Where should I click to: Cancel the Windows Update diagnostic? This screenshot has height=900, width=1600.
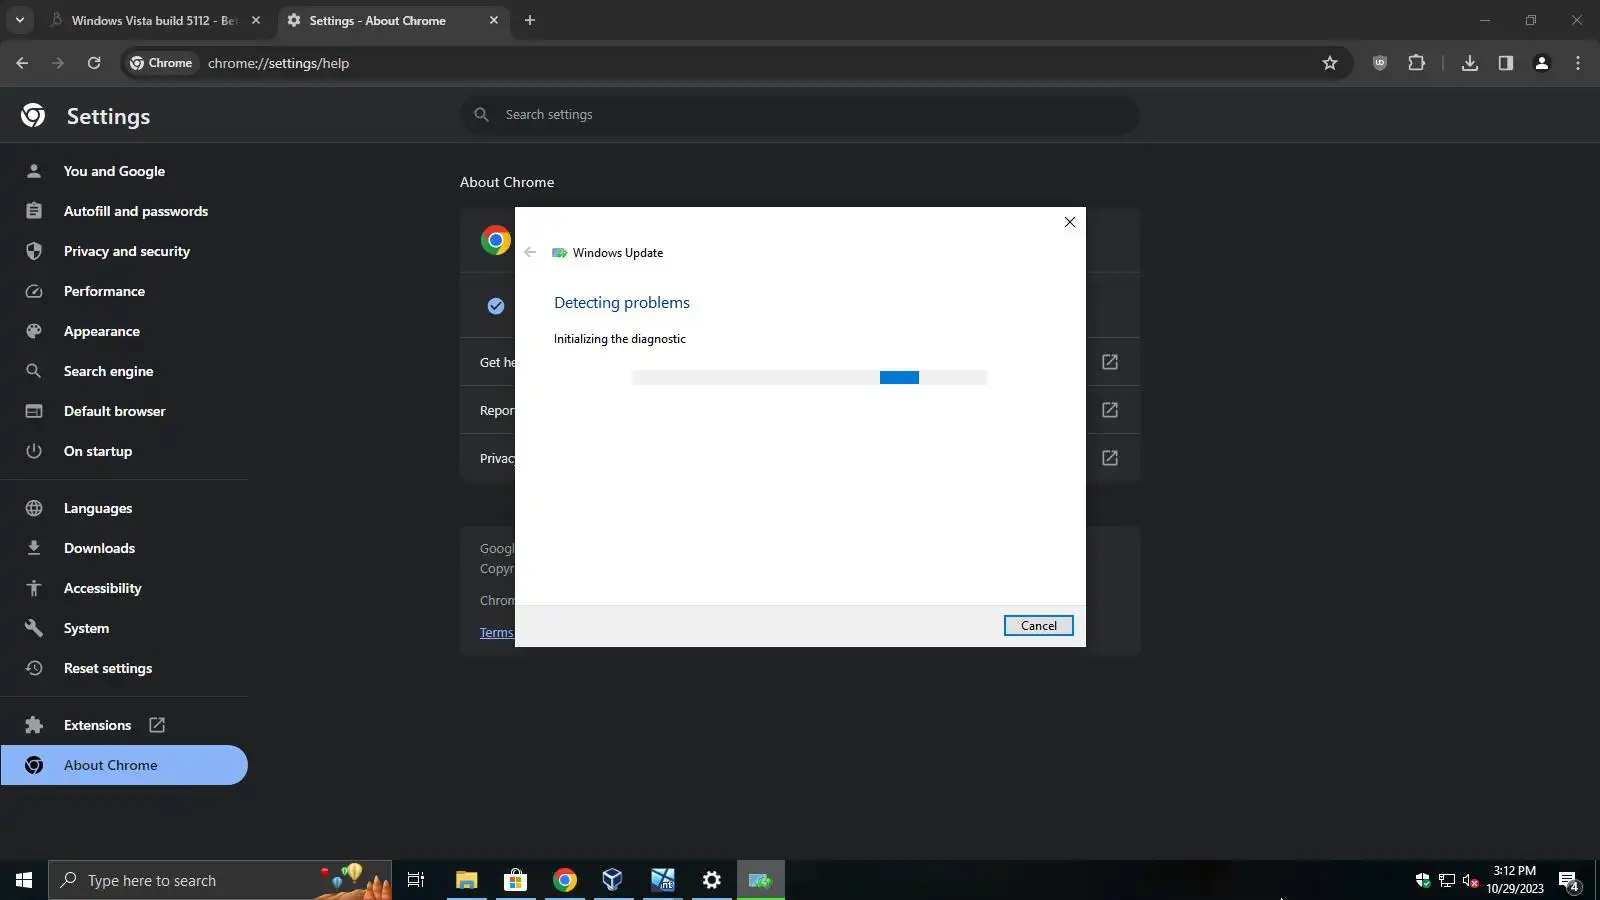point(1038,626)
